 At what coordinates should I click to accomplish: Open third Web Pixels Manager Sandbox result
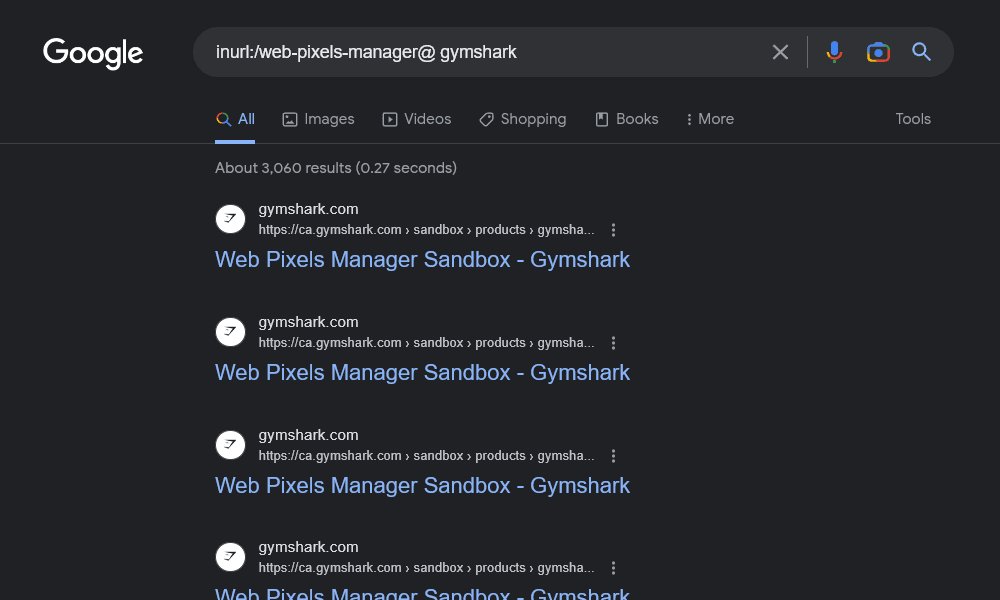pyautogui.click(x=422, y=485)
